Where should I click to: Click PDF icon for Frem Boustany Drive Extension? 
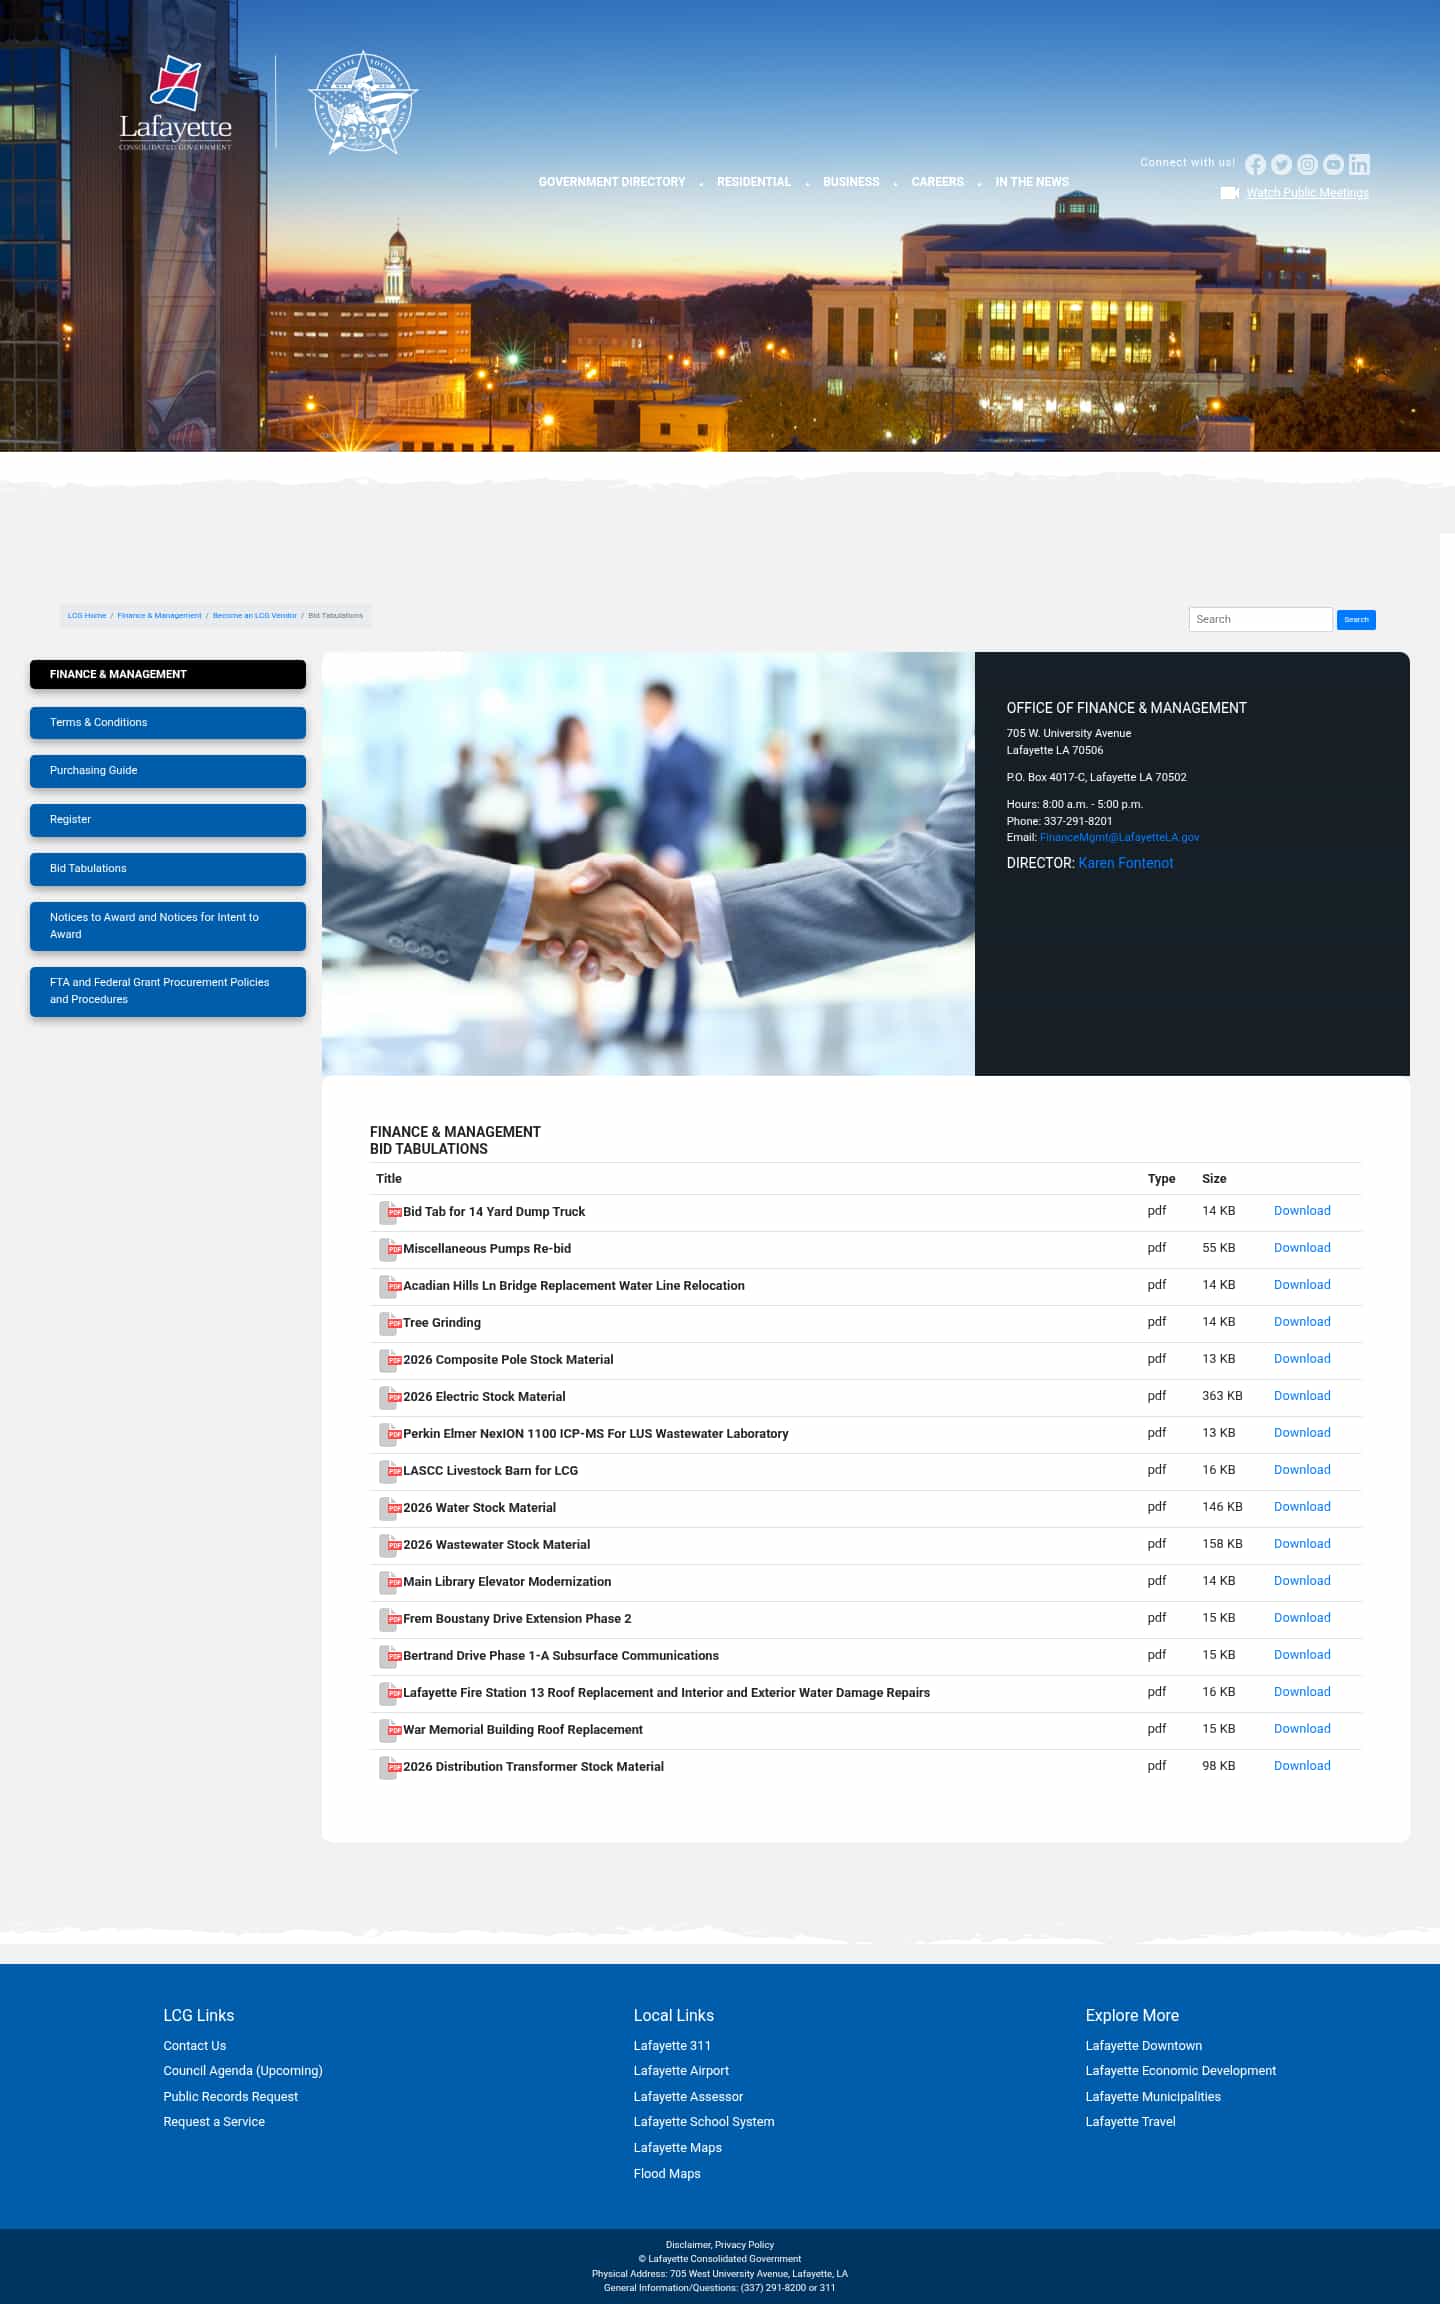point(390,1619)
